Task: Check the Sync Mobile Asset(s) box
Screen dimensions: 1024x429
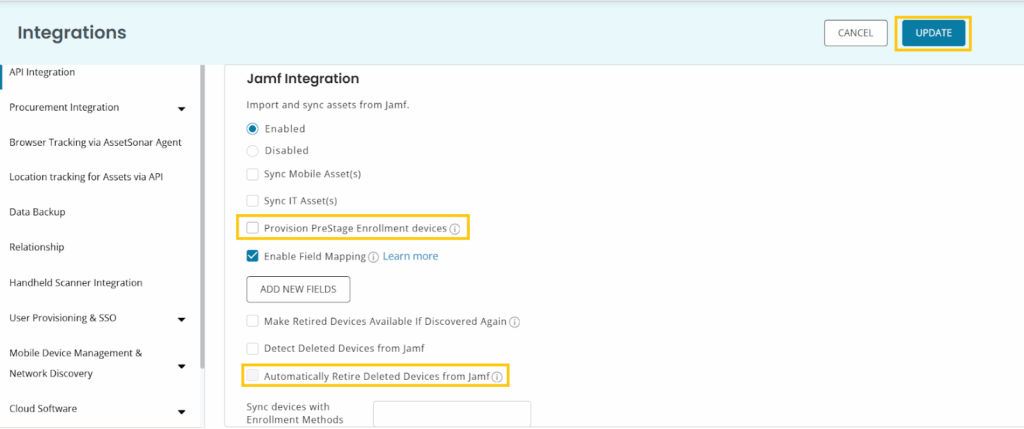Action: click(x=252, y=174)
